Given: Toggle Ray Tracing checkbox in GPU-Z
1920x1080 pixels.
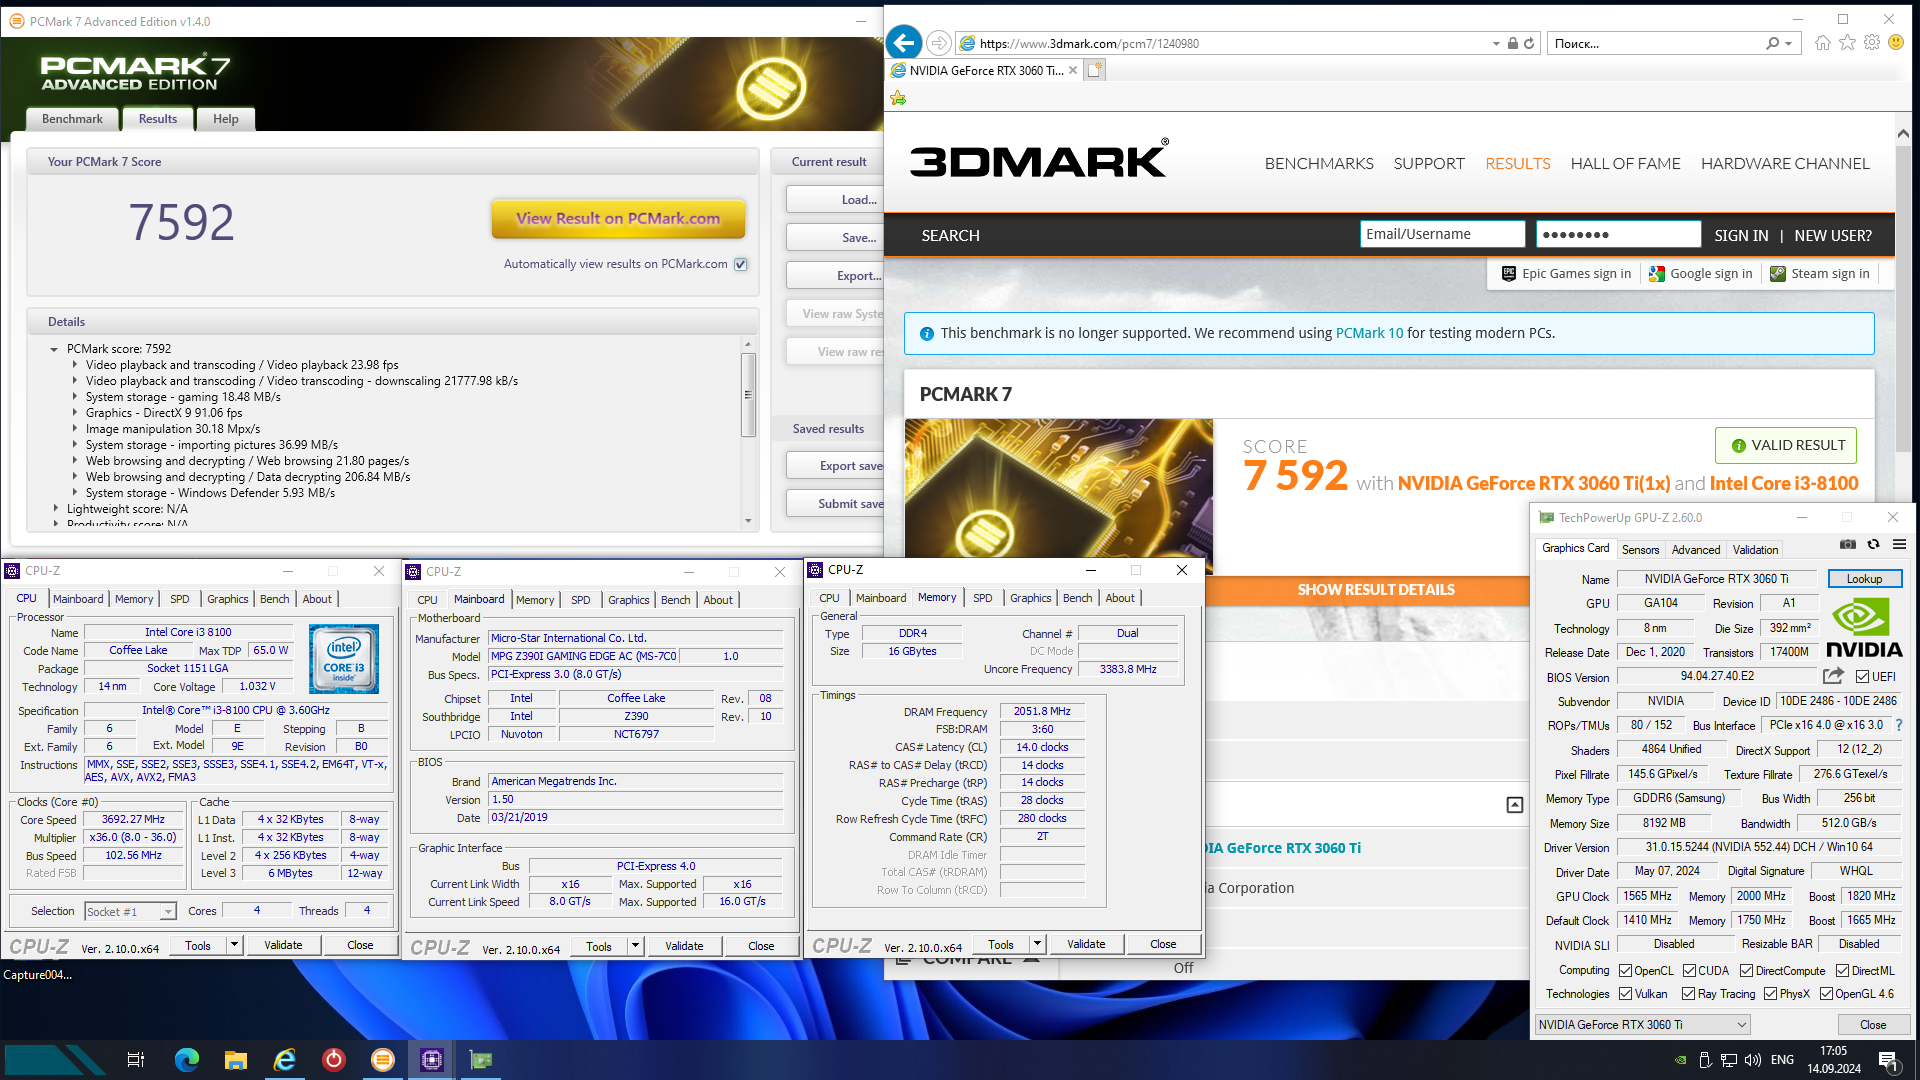Looking at the screenshot, I should click(x=1688, y=994).
